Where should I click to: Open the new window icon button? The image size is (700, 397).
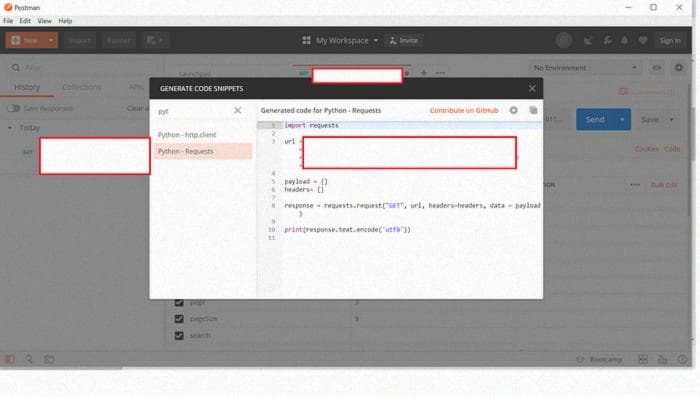tap(155, 40)
